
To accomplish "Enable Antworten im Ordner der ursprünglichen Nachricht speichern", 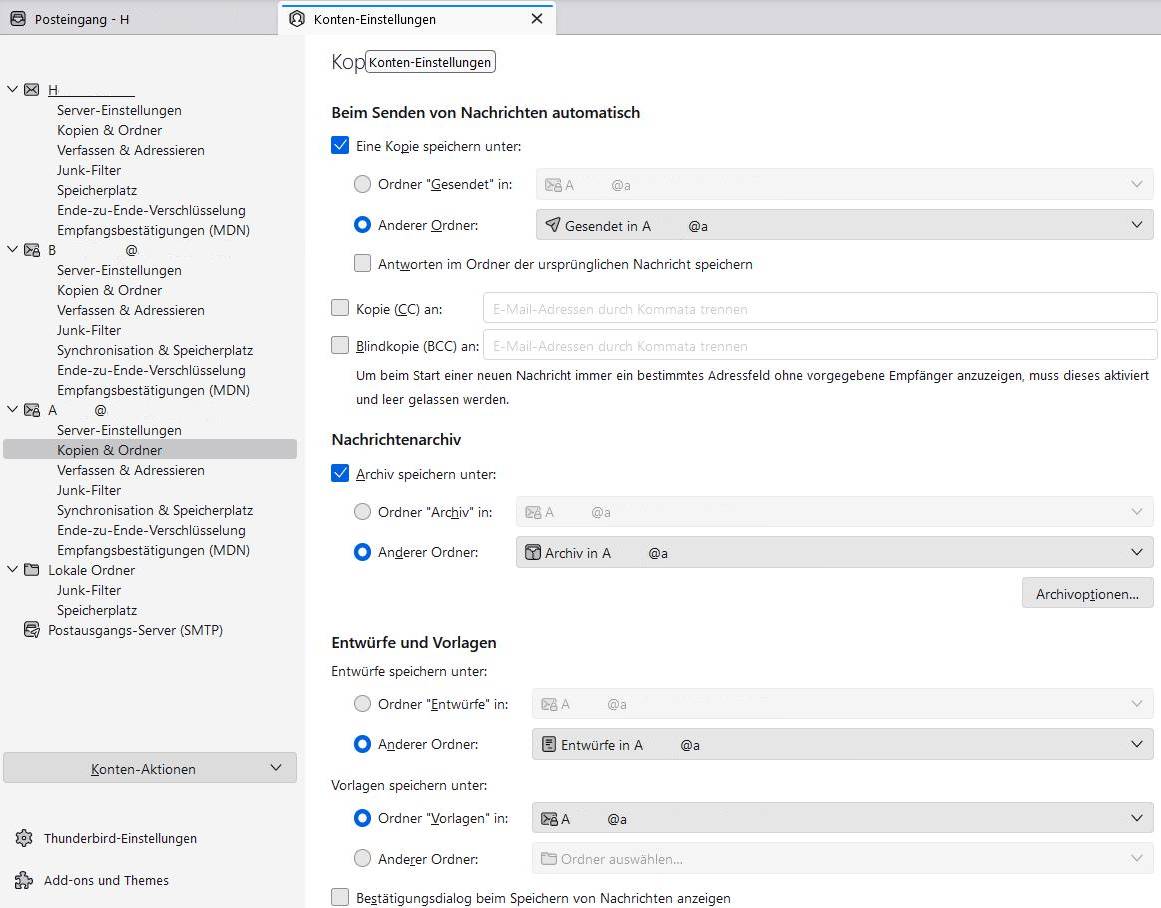I will pos(362,263).
